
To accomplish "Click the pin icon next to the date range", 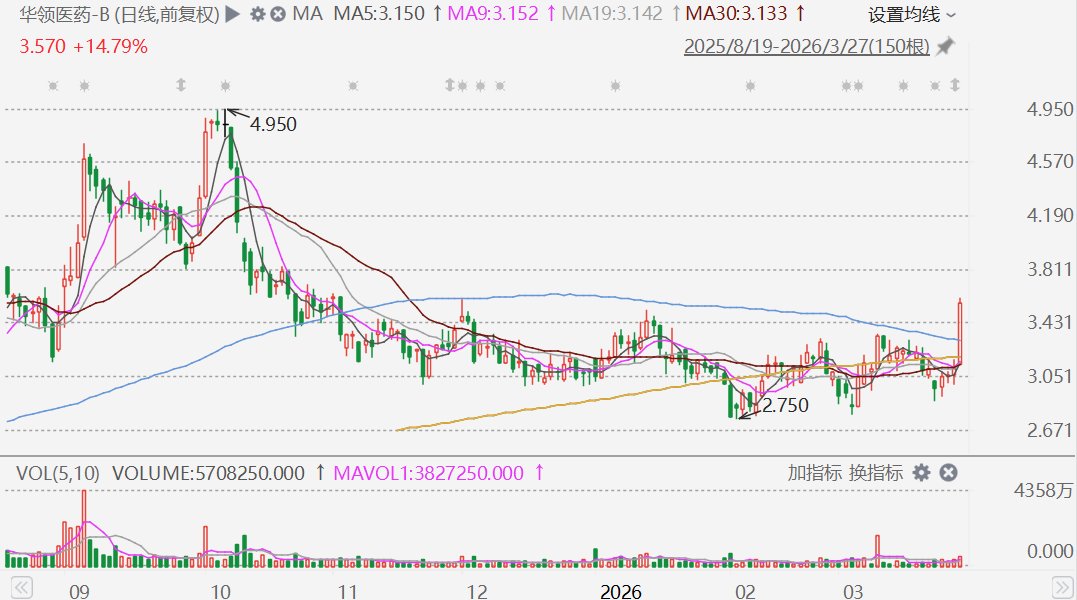I will [945, 47].
